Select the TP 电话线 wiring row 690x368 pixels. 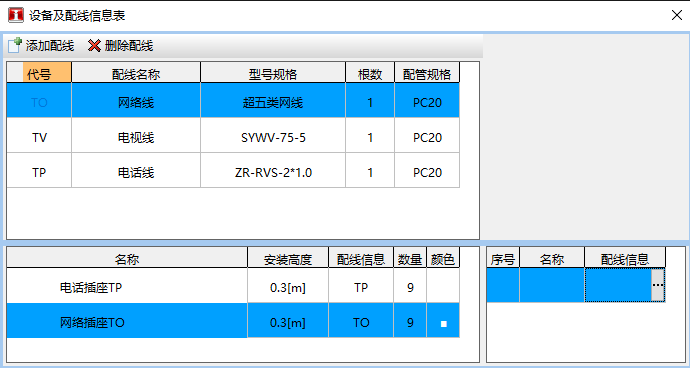tap(233, 173)
